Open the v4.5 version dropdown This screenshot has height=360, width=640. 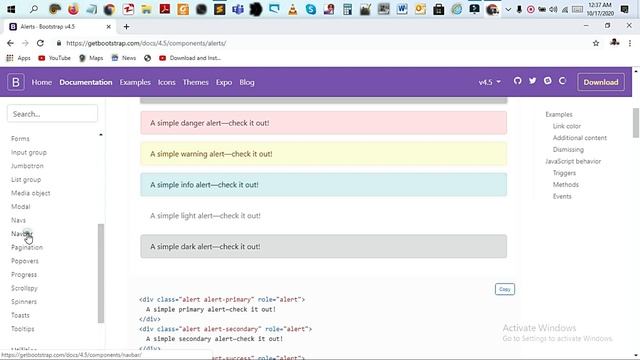click(489, 82)
